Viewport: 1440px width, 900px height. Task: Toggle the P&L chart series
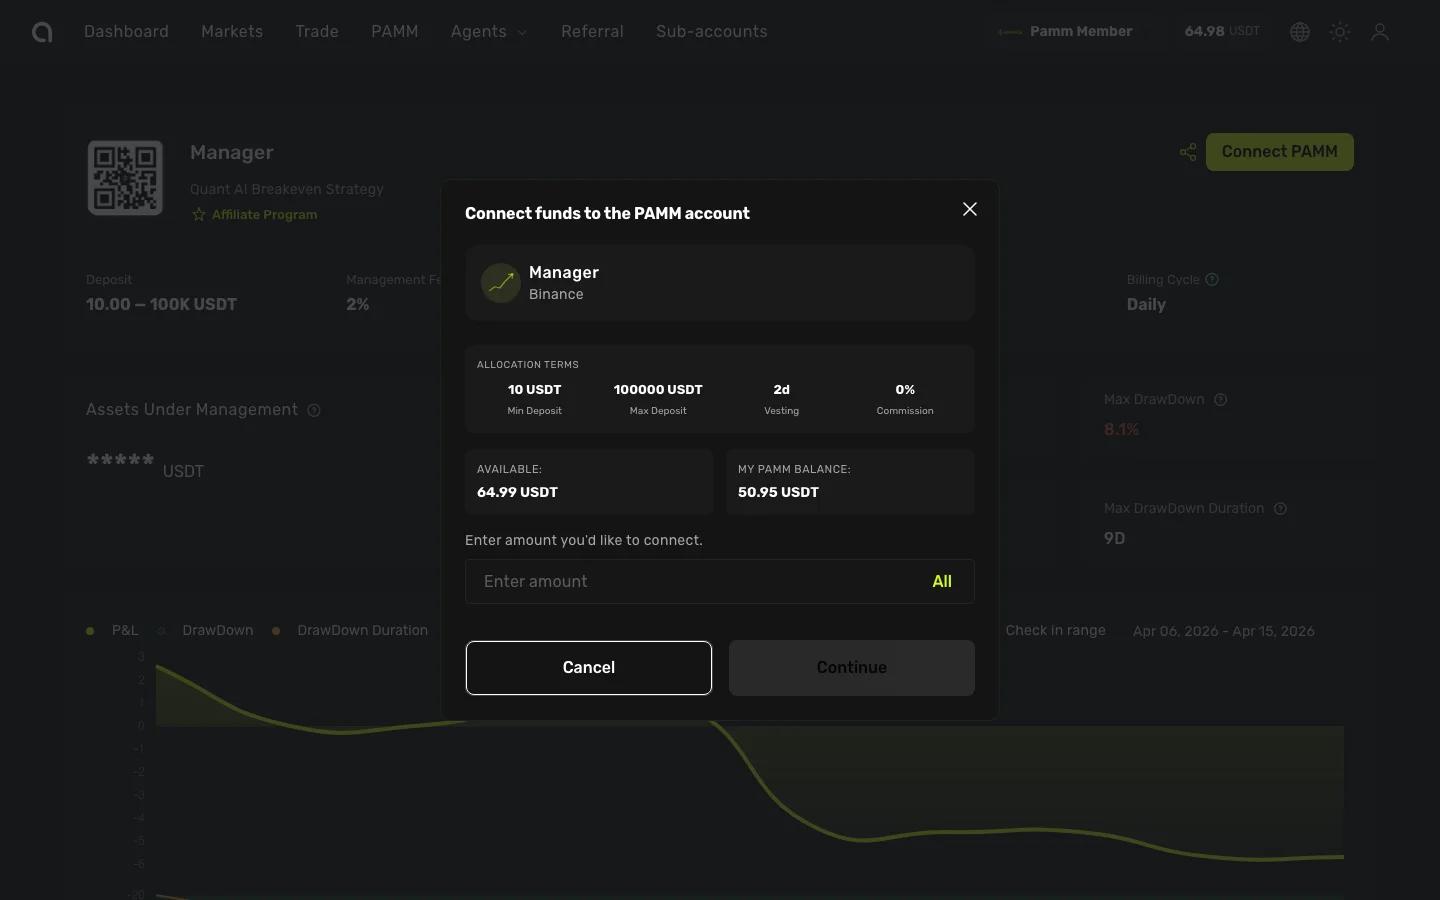[113, 631]
